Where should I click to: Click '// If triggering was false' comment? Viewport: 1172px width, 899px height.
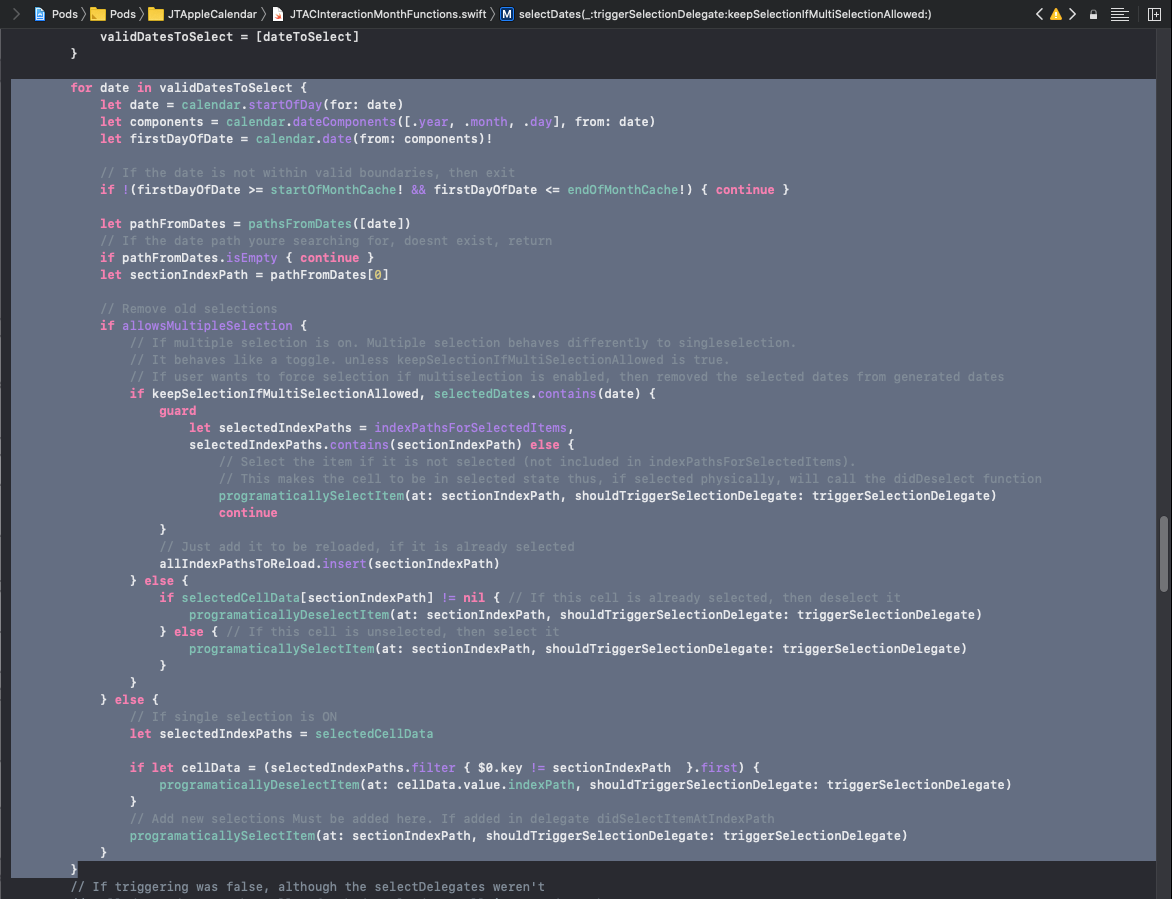[307, 887]
